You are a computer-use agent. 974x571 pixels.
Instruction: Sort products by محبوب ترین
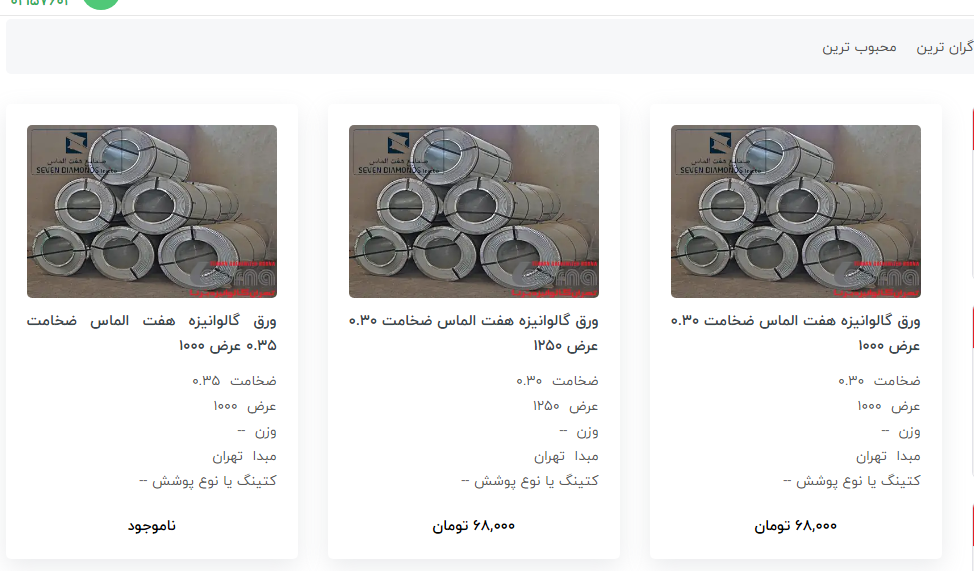pos(859,48)
